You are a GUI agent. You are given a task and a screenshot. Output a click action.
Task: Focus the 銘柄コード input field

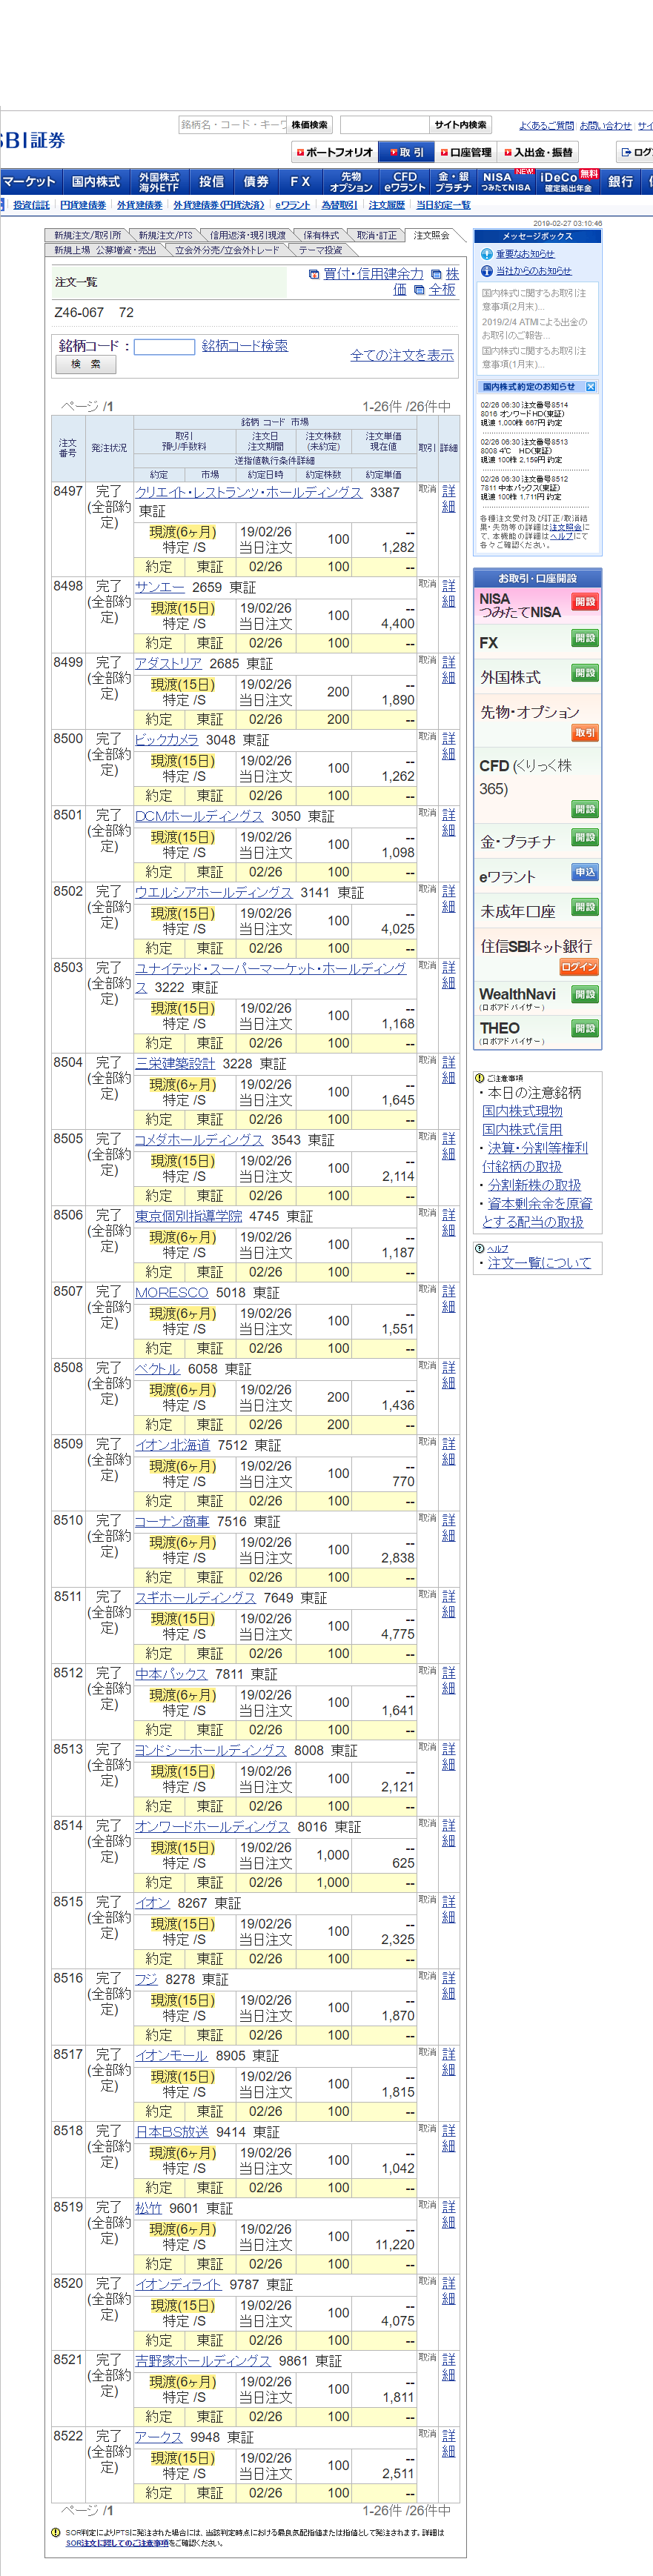click(x=164, y=346)
